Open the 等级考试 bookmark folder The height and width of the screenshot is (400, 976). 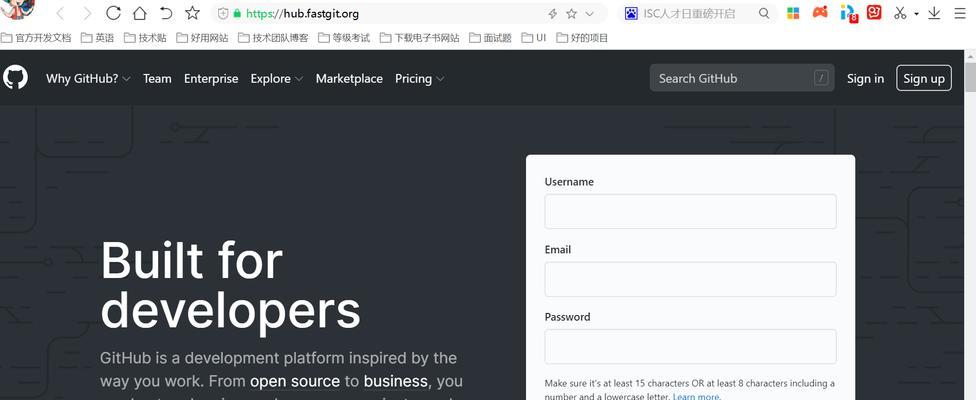point(344,38)
